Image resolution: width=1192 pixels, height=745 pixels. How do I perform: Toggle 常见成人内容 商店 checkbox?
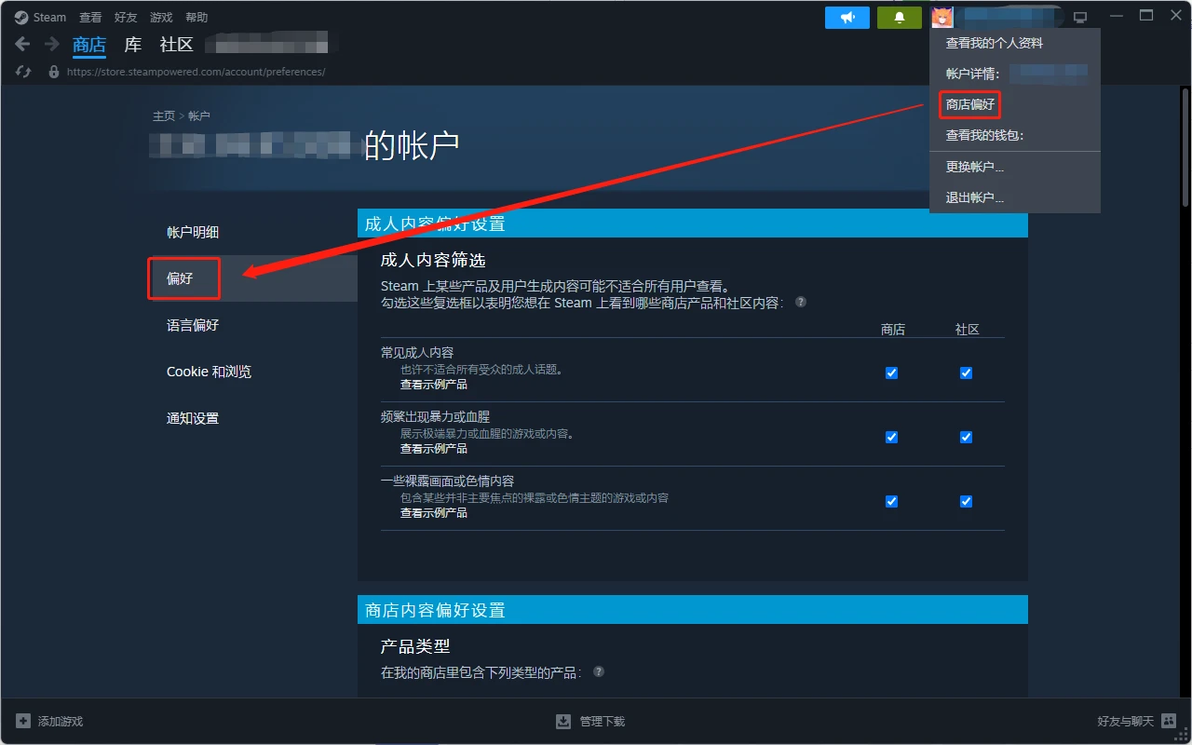tap(892, 373)
